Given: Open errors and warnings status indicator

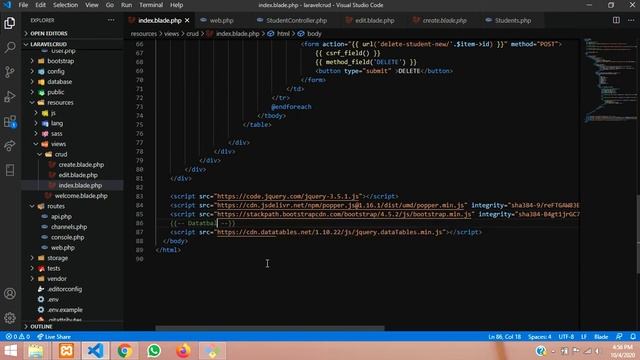Looking at the screenshot, I should [x=18, y=337].
